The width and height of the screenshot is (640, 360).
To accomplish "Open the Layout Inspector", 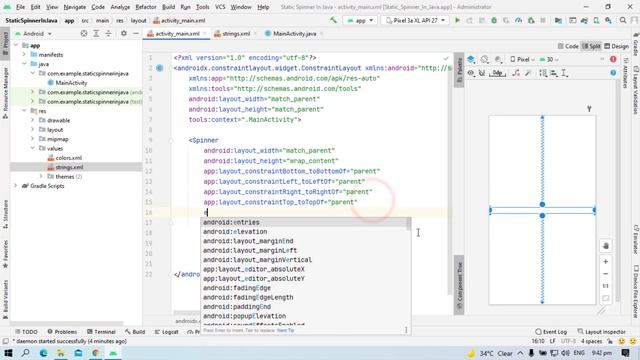I will 602,332.
